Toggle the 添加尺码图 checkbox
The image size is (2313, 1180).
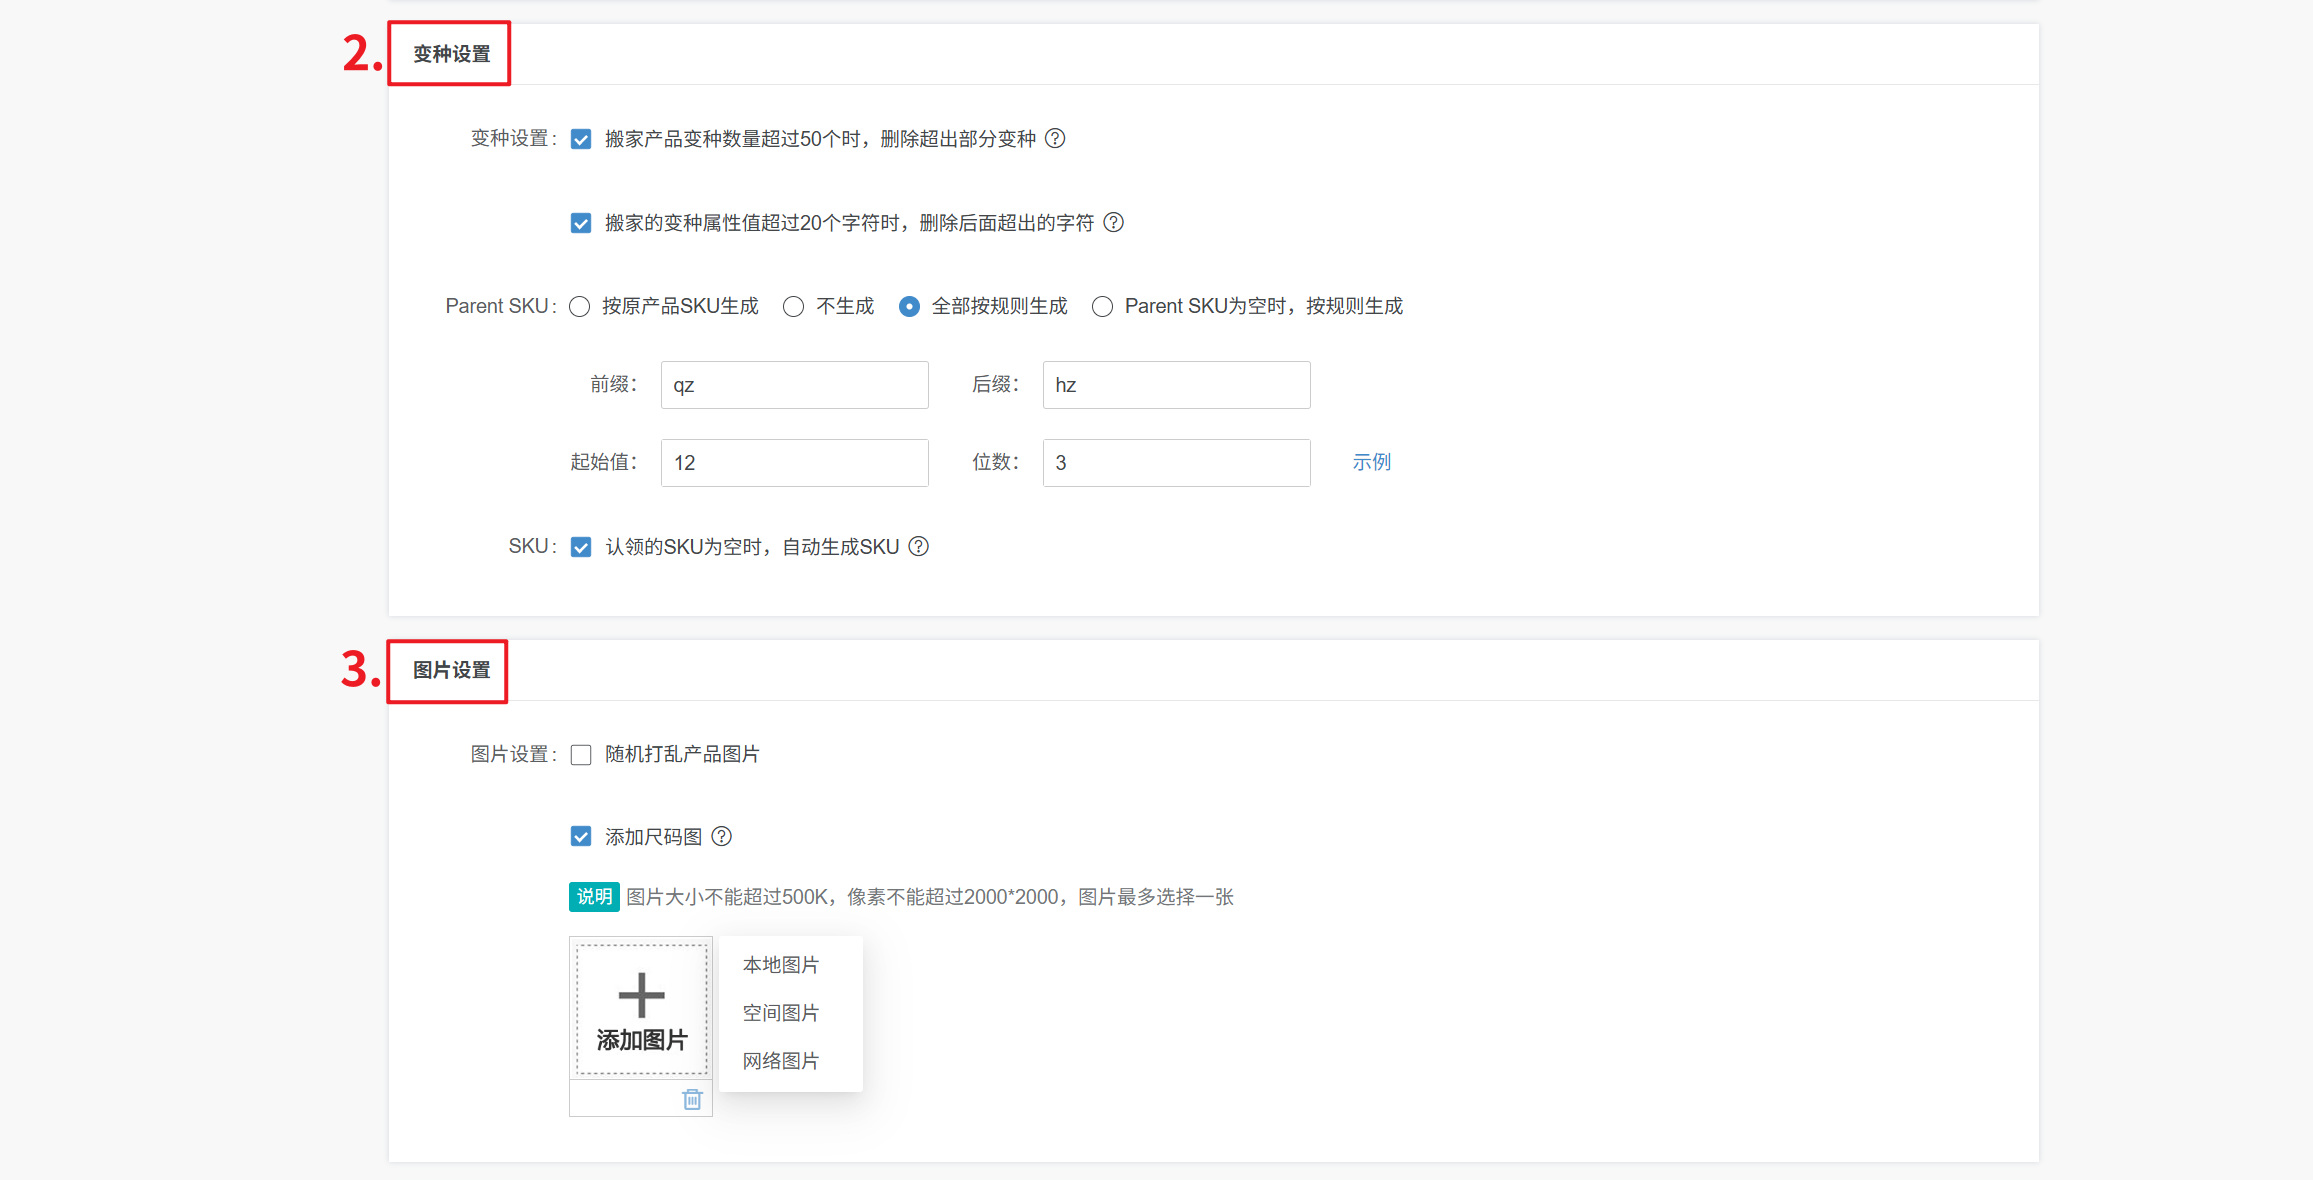(581, 837)
